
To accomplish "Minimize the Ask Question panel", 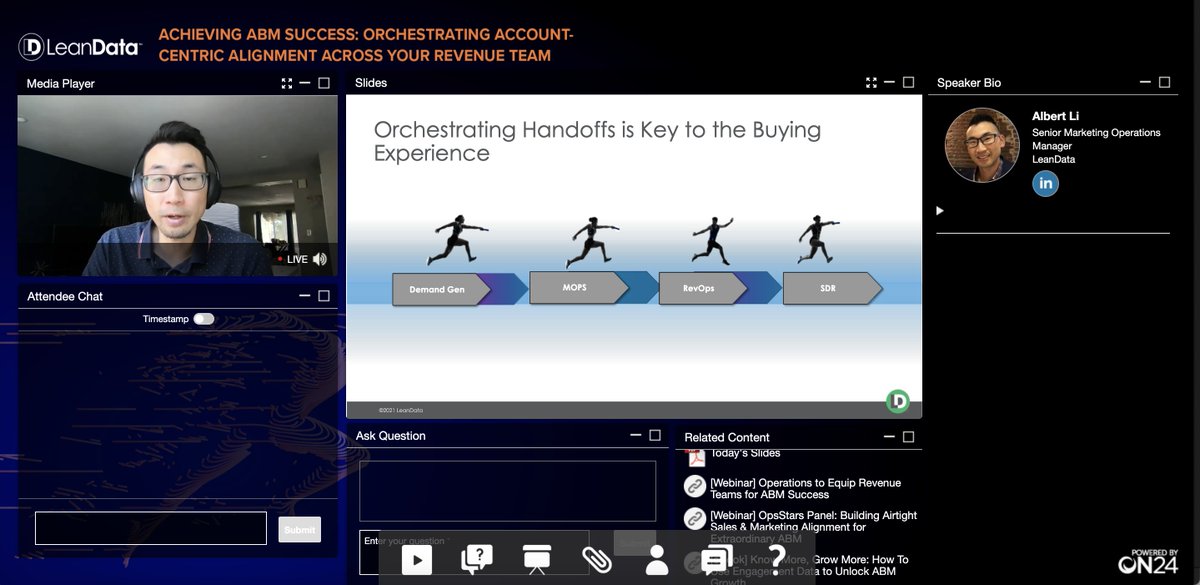I will click(x=636, y=435).
